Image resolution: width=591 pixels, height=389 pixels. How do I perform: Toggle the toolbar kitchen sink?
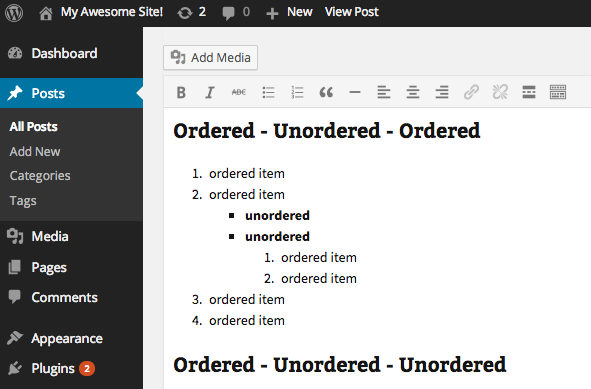[558, 92]
